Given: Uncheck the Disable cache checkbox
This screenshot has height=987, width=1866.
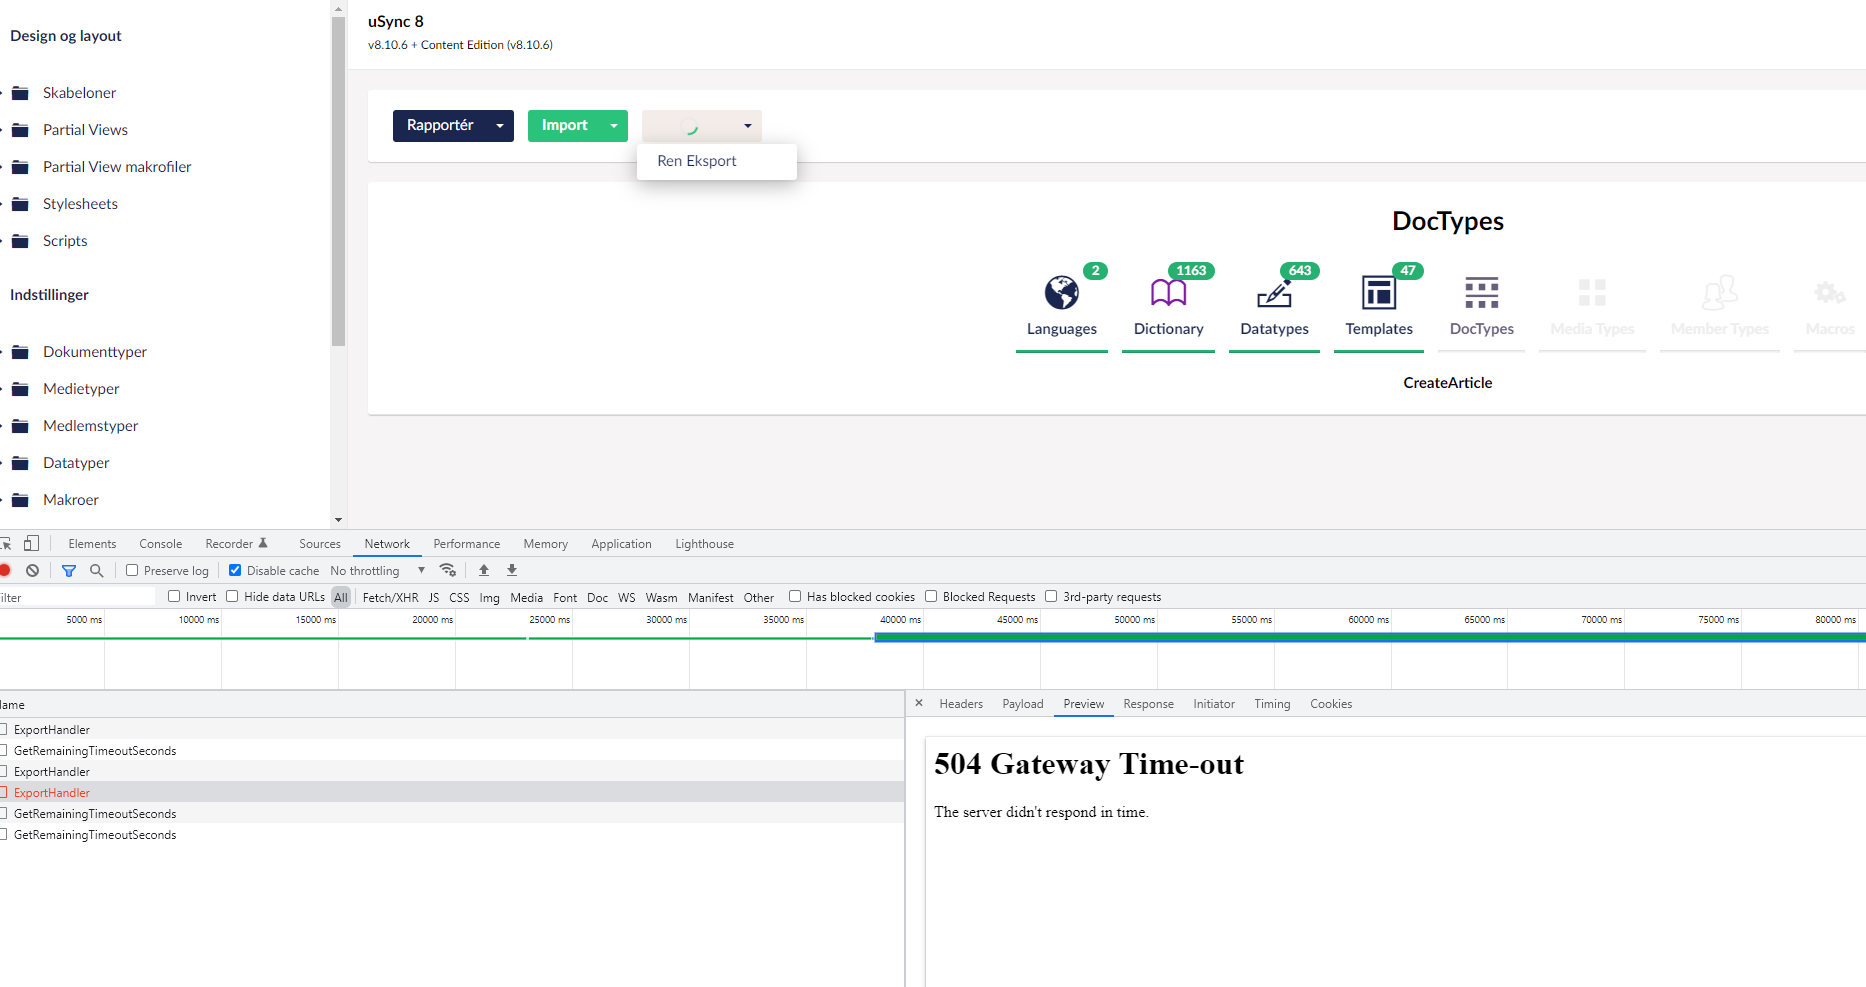Looking at the screenshot, I should pos(235,571).
